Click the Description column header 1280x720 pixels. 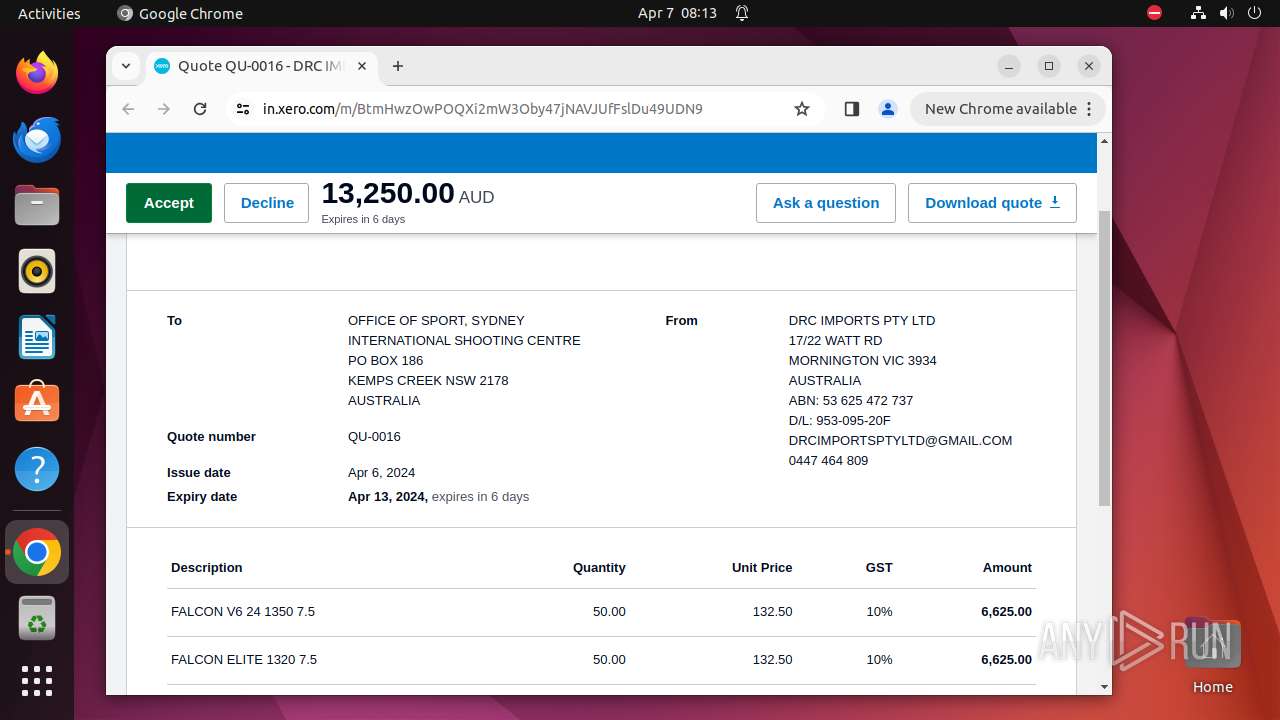[x=207, y=568]
